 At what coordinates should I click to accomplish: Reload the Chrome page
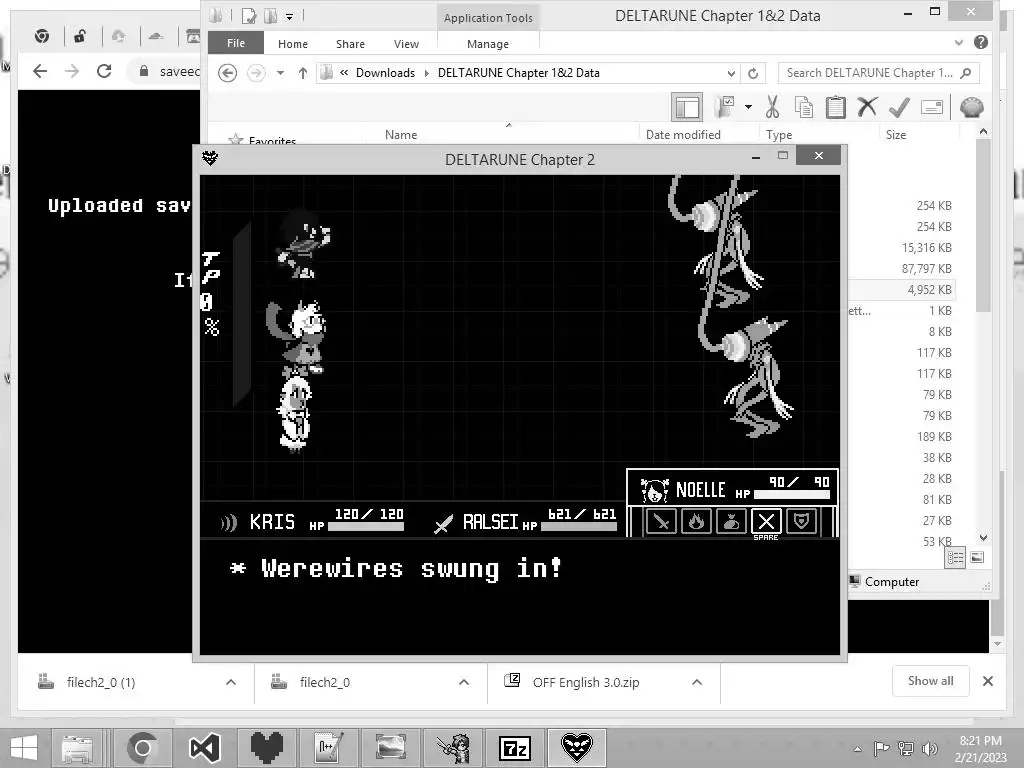pyautogui.click(x=104, y=71)
